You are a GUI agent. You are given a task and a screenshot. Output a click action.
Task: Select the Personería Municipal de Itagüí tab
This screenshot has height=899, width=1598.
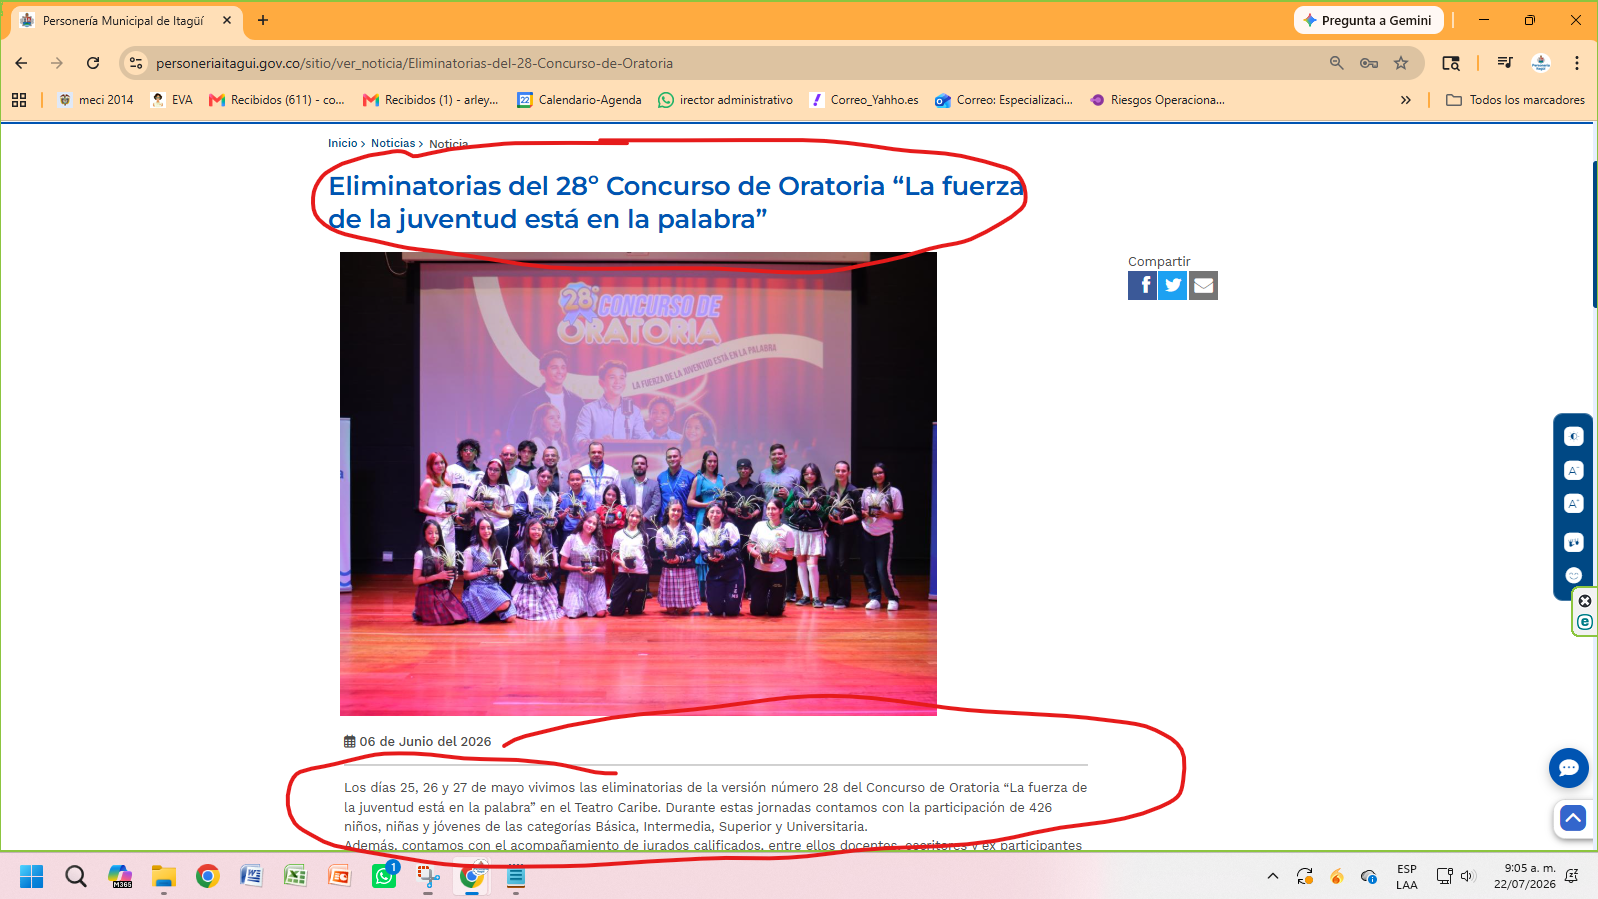coord(126,20)
